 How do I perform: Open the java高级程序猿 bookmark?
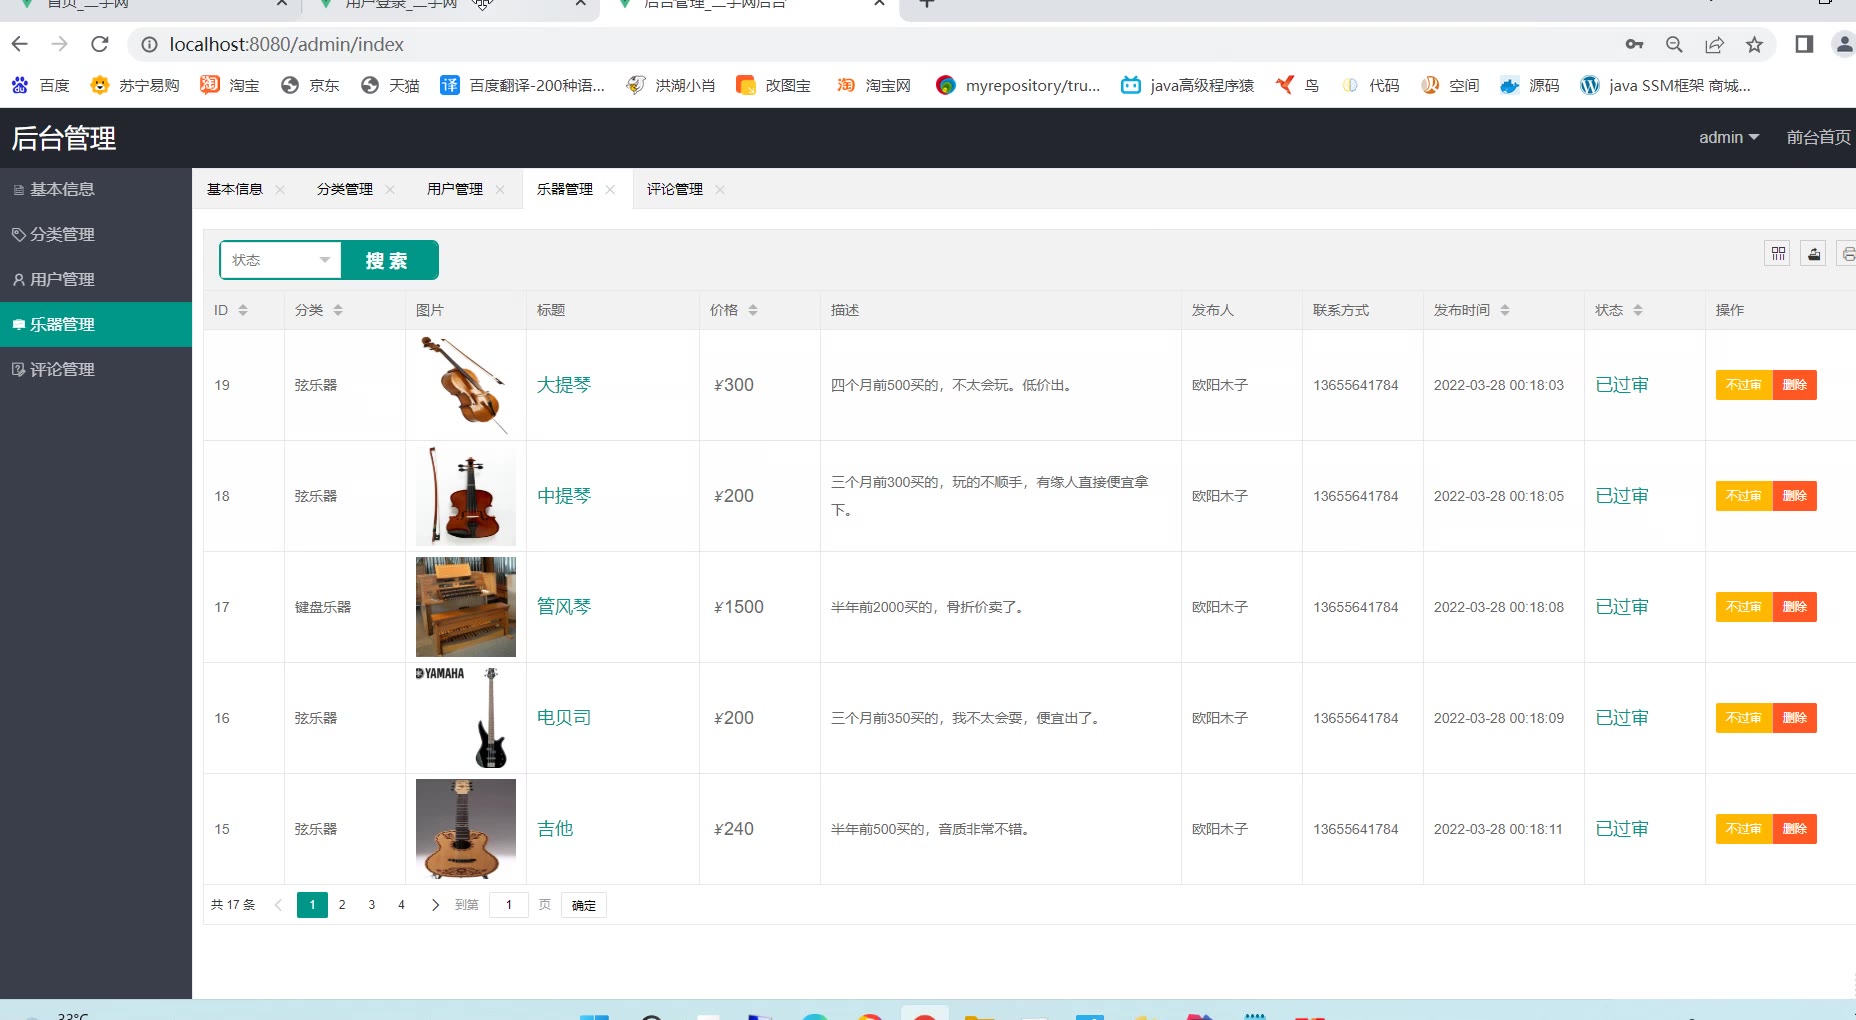click(x=1187, y=86)
